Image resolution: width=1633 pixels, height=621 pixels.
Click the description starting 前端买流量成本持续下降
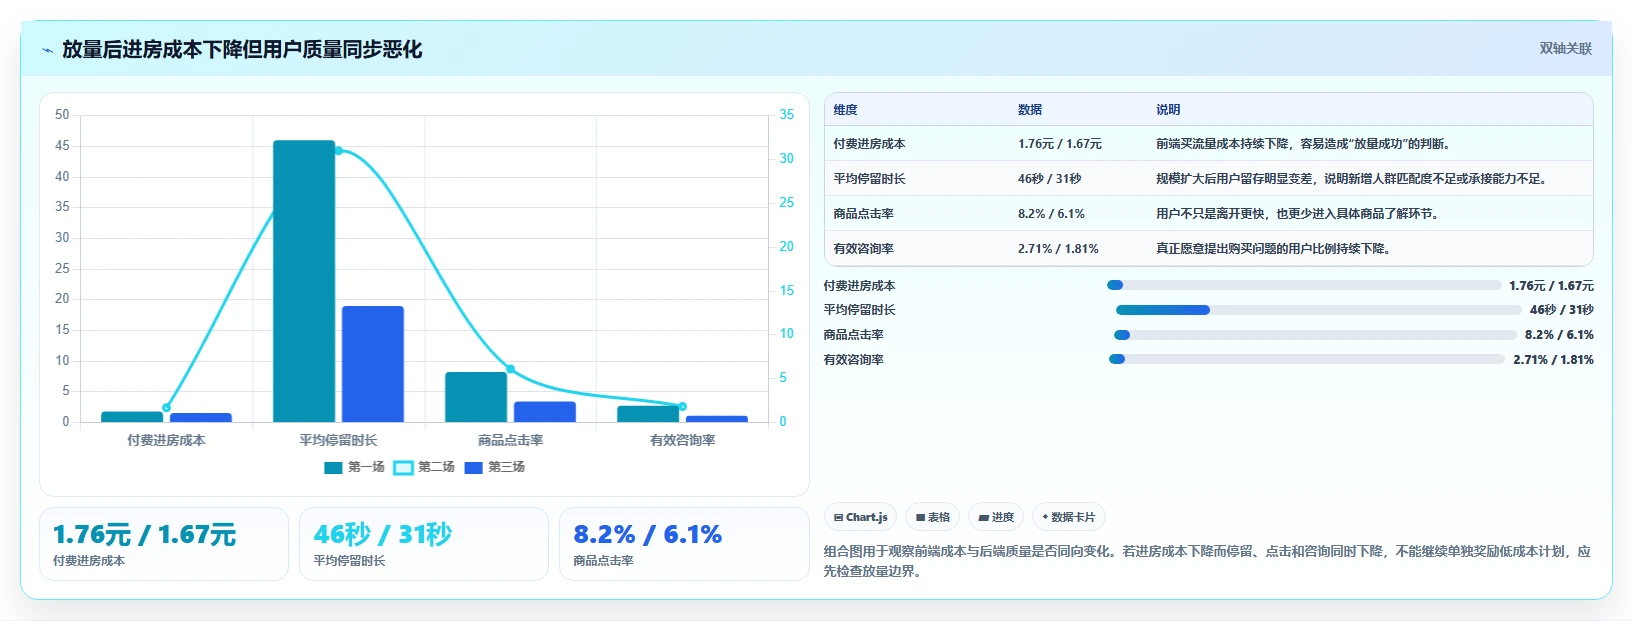point(1303,144)
